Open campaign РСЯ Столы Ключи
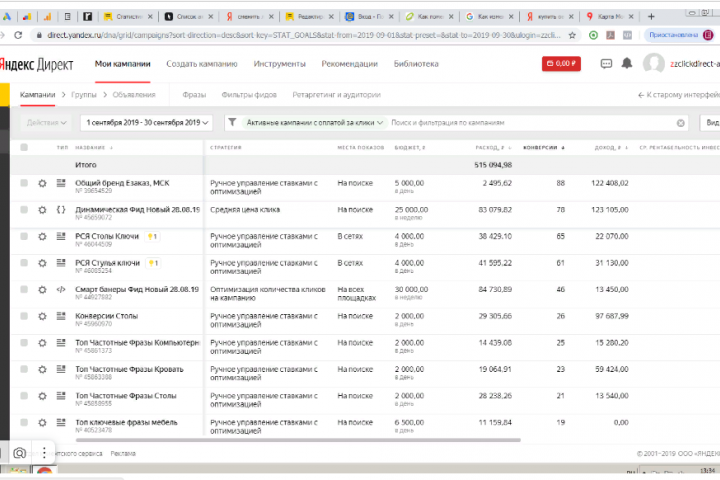The width and height of the screenshot is (720, 480). pyautogui.click(x=107, y=236)
